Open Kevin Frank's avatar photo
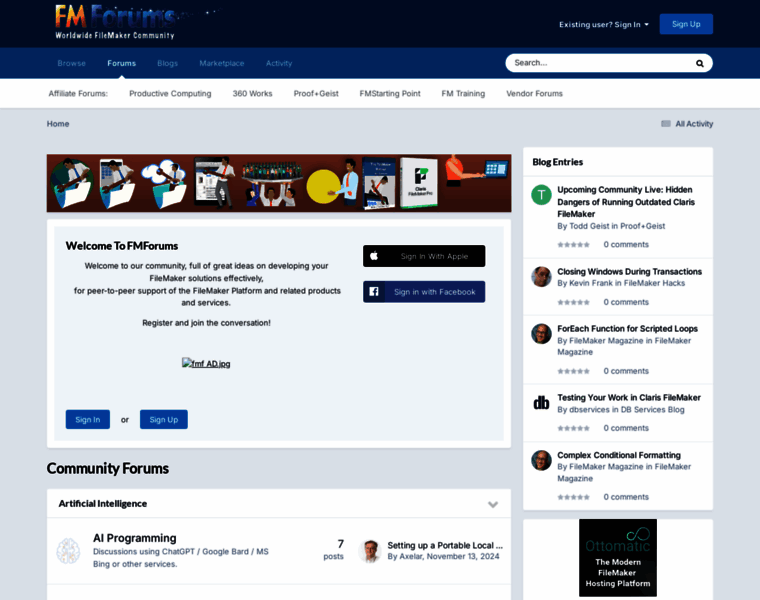 pyautogui.click(x=541, y=277)
